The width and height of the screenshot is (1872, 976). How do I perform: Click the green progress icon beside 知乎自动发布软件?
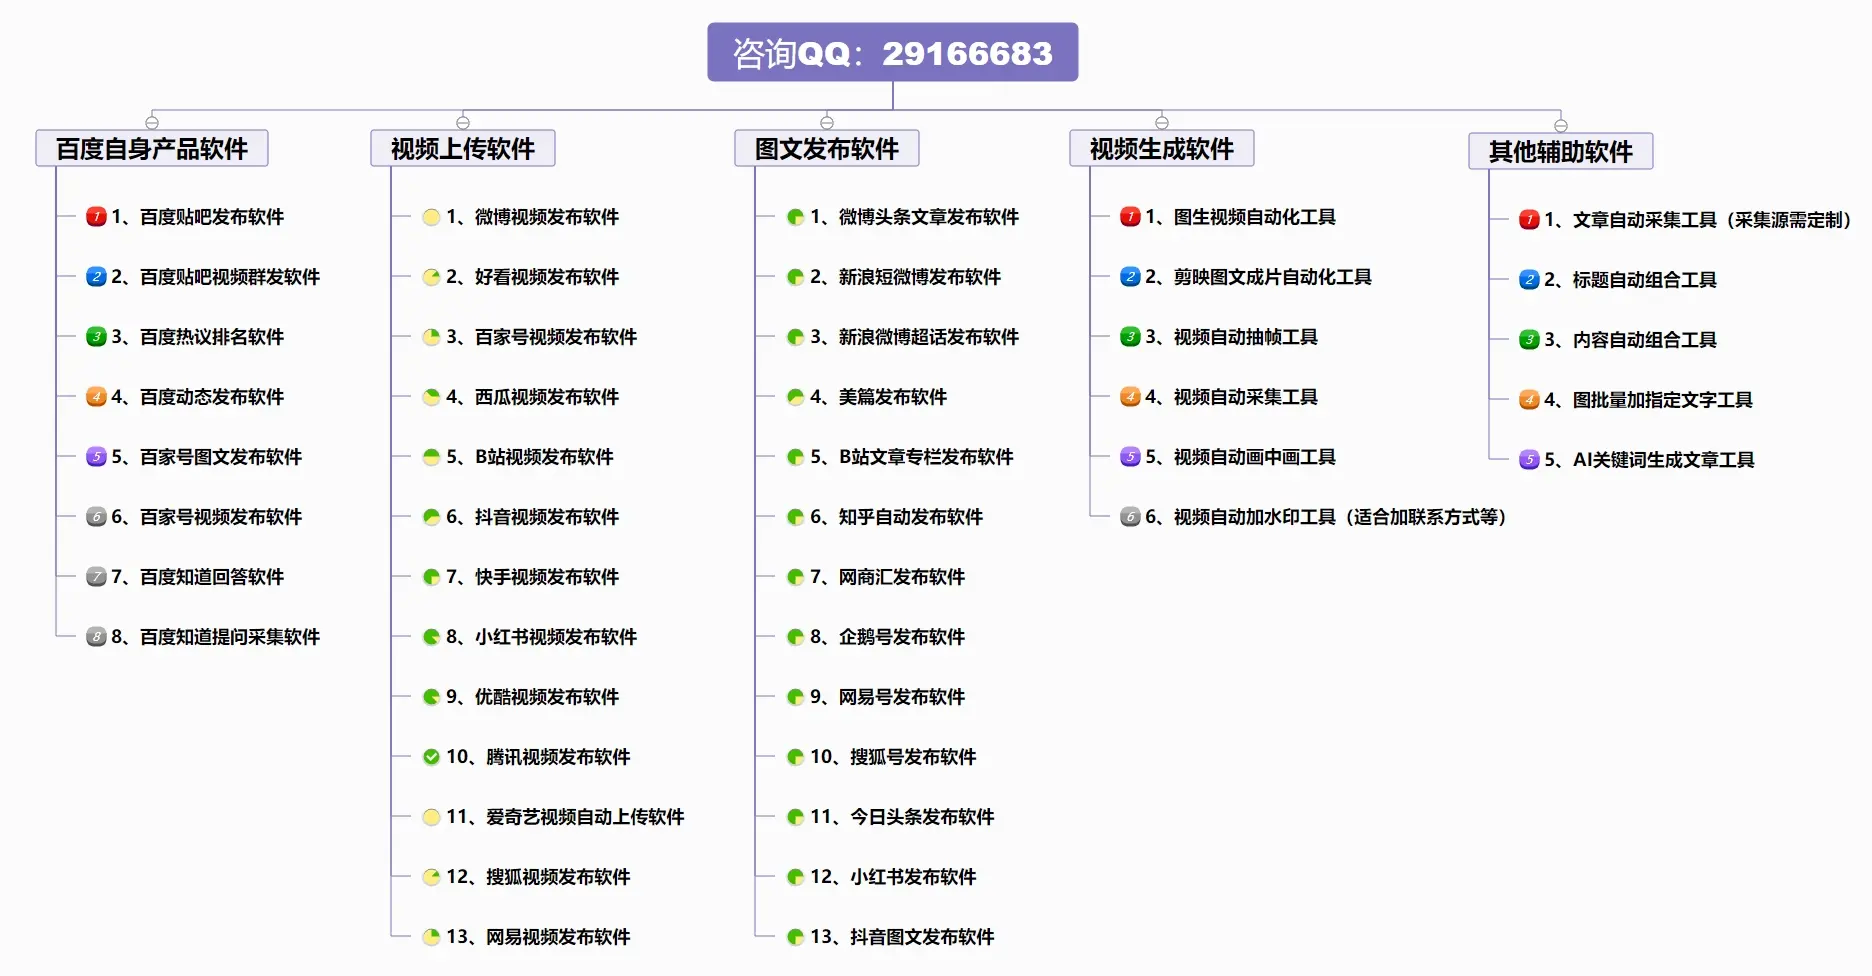(x=795, y=517)
